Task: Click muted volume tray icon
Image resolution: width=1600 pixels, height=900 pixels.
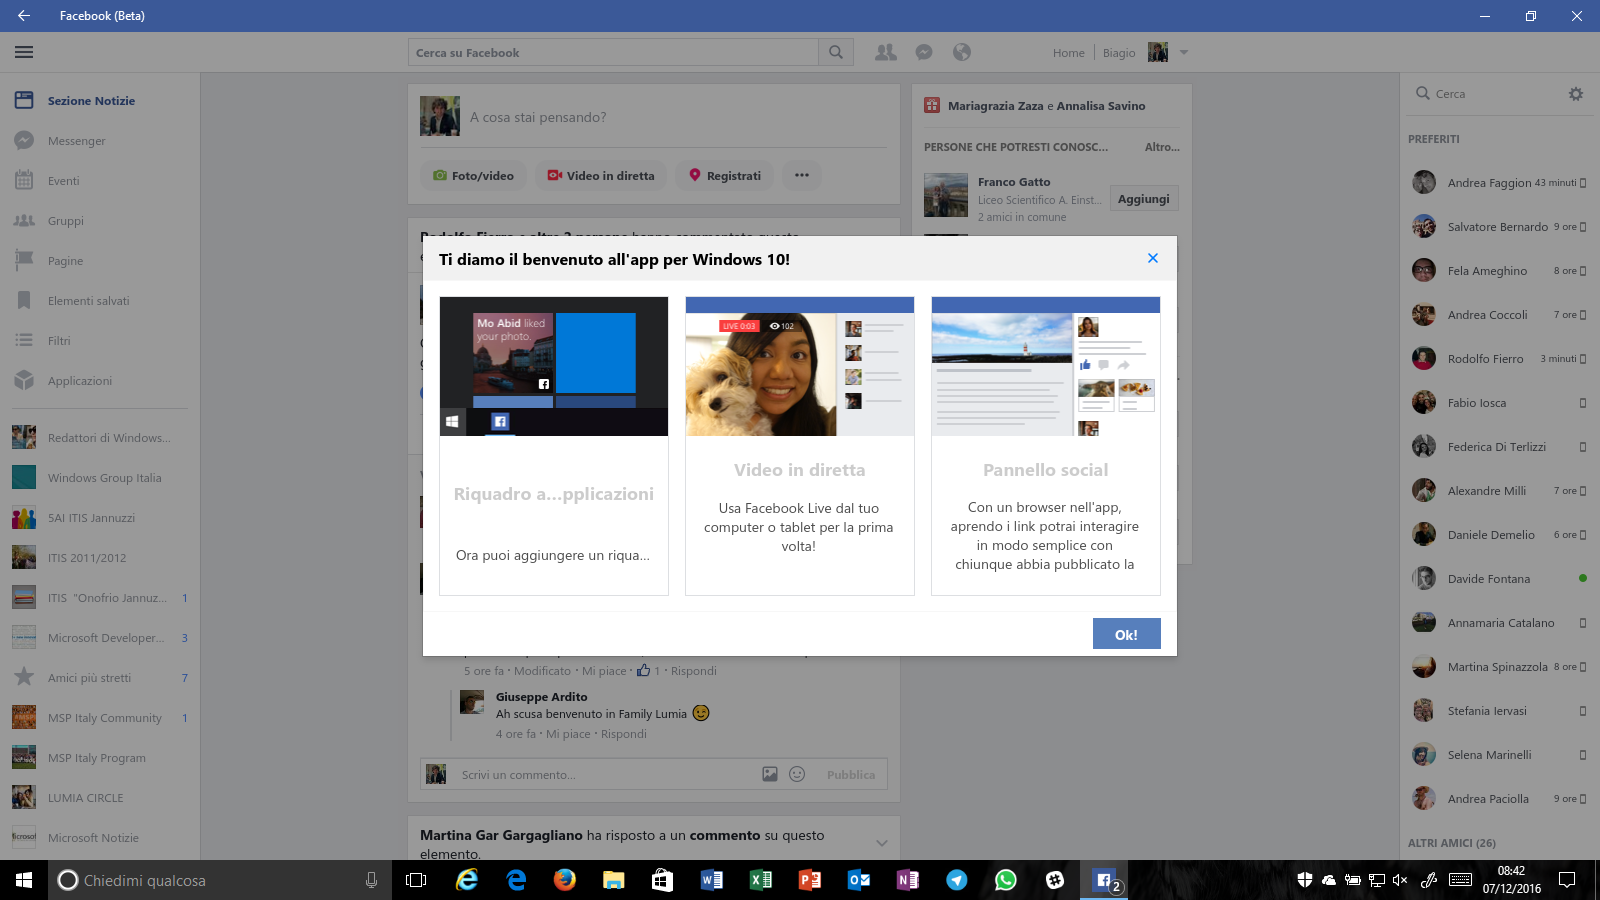Action: coord(1400,880)
